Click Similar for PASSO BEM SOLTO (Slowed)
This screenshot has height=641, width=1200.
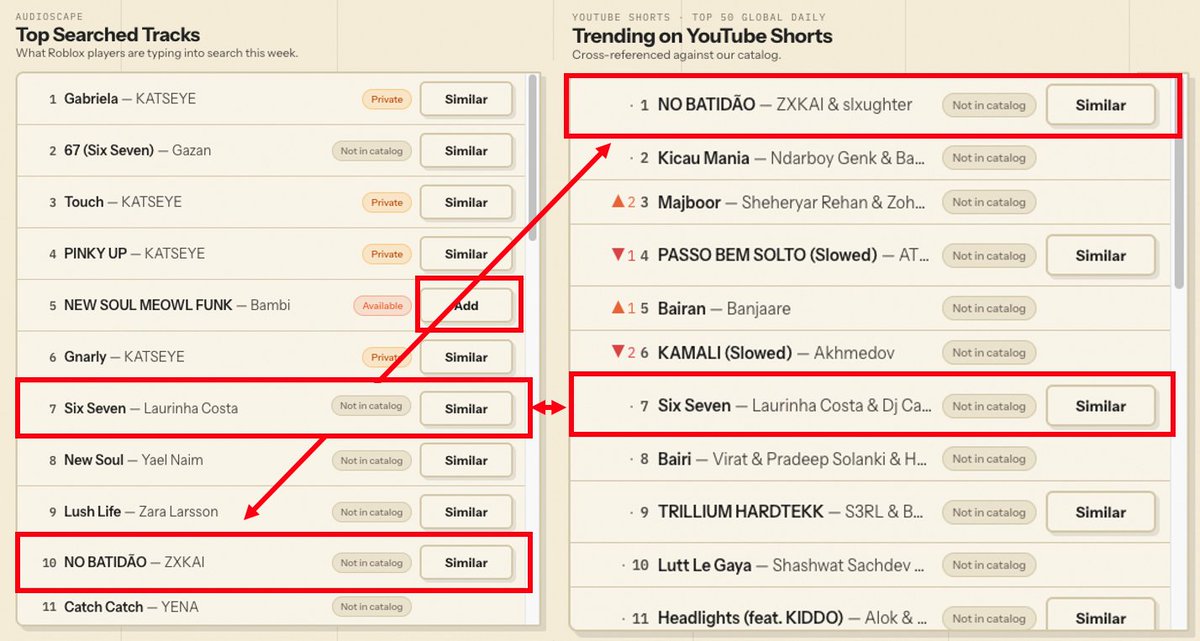tap(1101, 255)
